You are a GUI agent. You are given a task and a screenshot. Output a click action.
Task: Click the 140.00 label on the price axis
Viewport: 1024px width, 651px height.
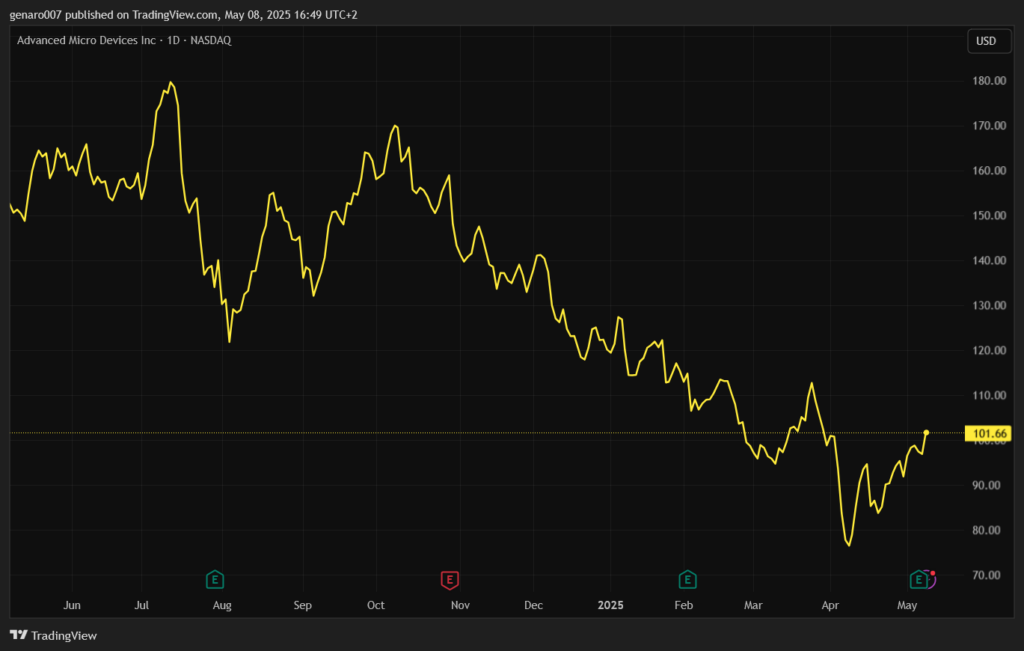tap(988, 261)
